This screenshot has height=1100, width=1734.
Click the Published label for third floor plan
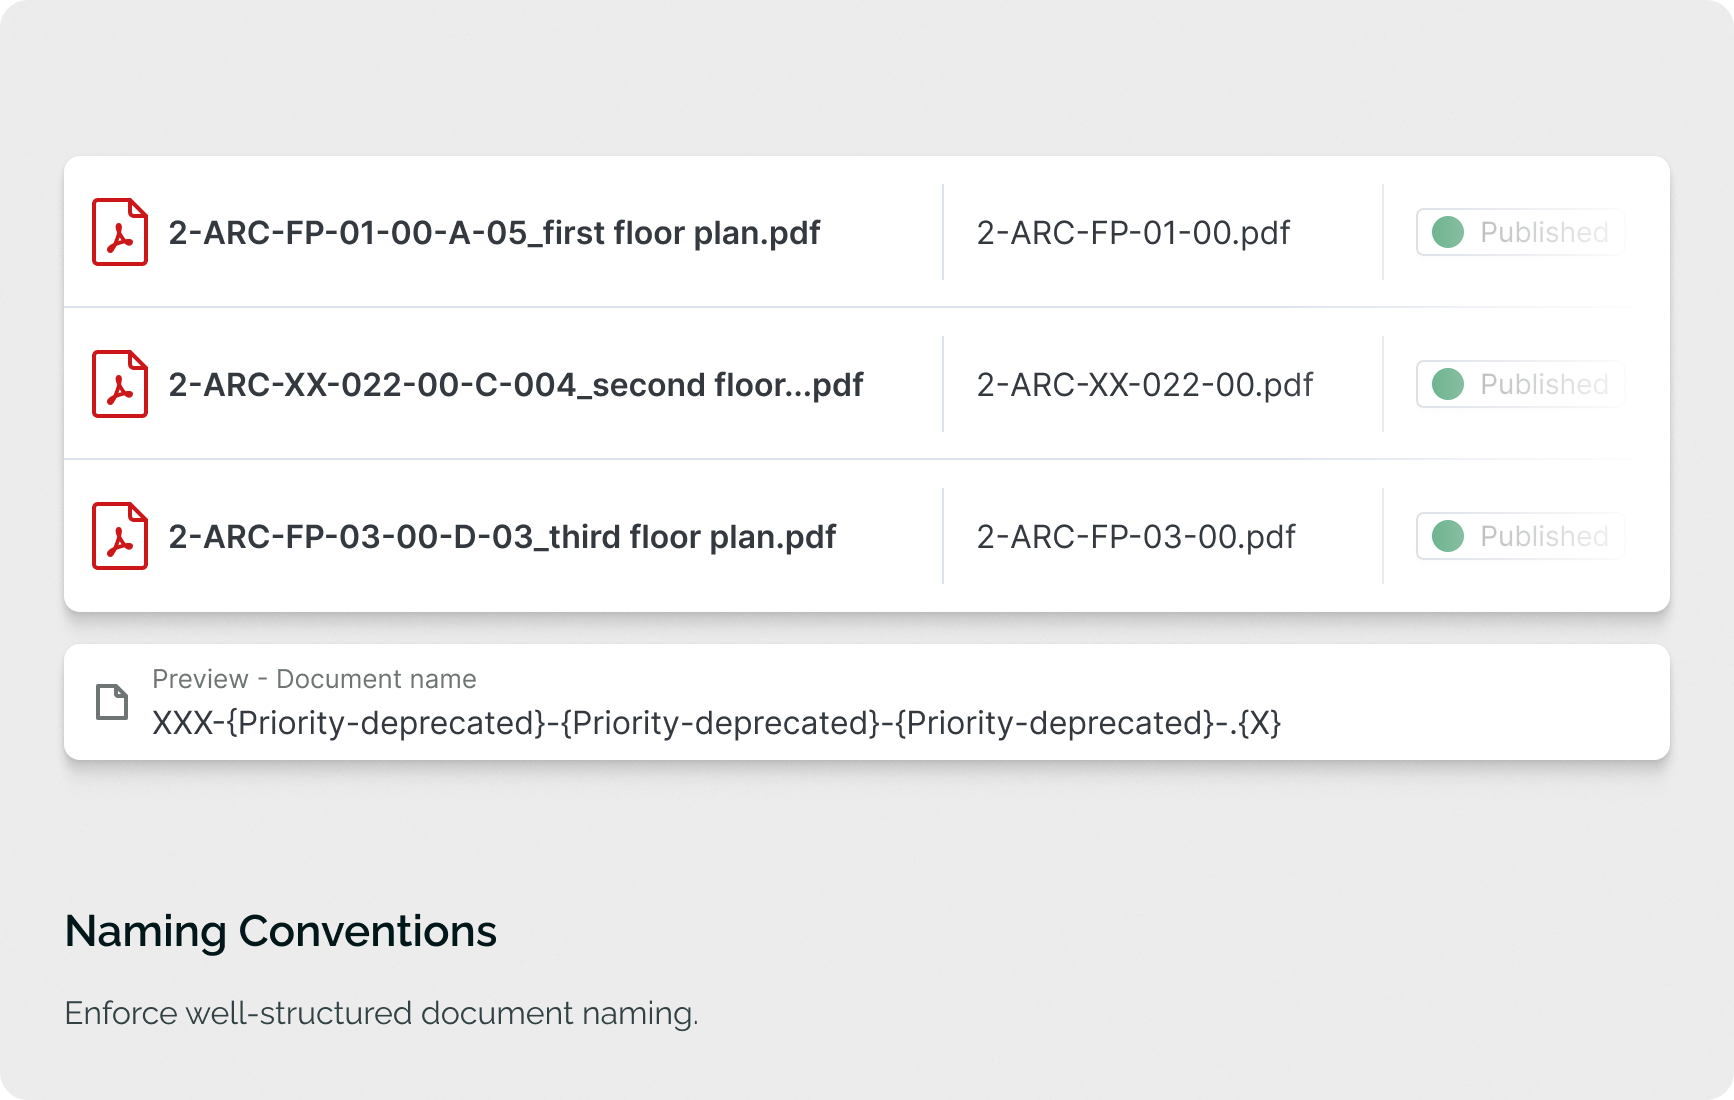(1543, 537)
